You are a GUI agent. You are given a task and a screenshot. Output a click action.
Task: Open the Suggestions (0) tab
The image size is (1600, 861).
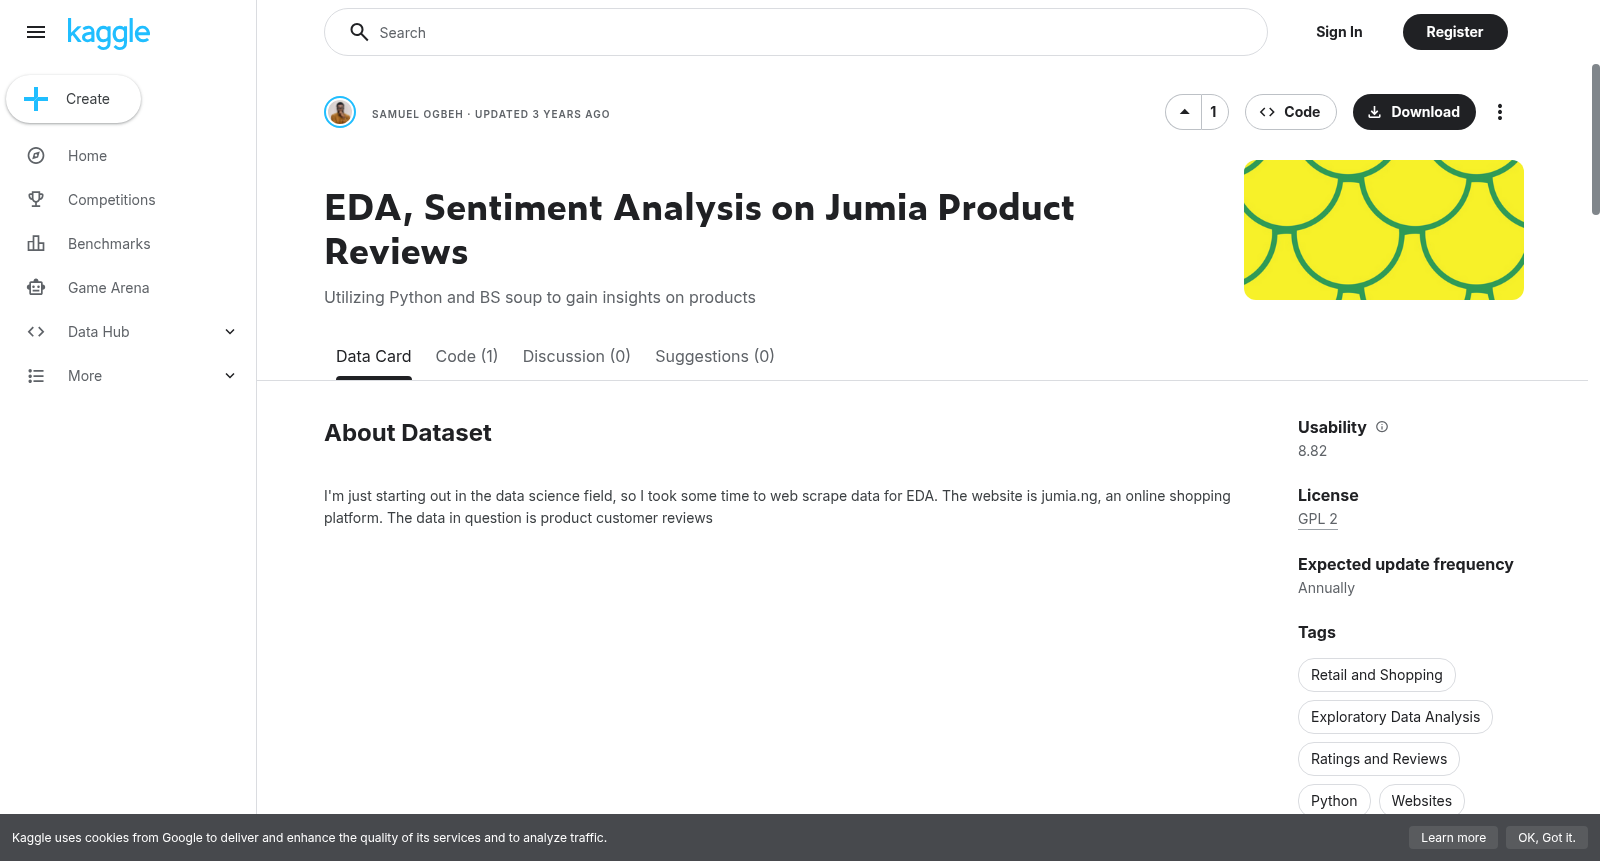point(714,356)
